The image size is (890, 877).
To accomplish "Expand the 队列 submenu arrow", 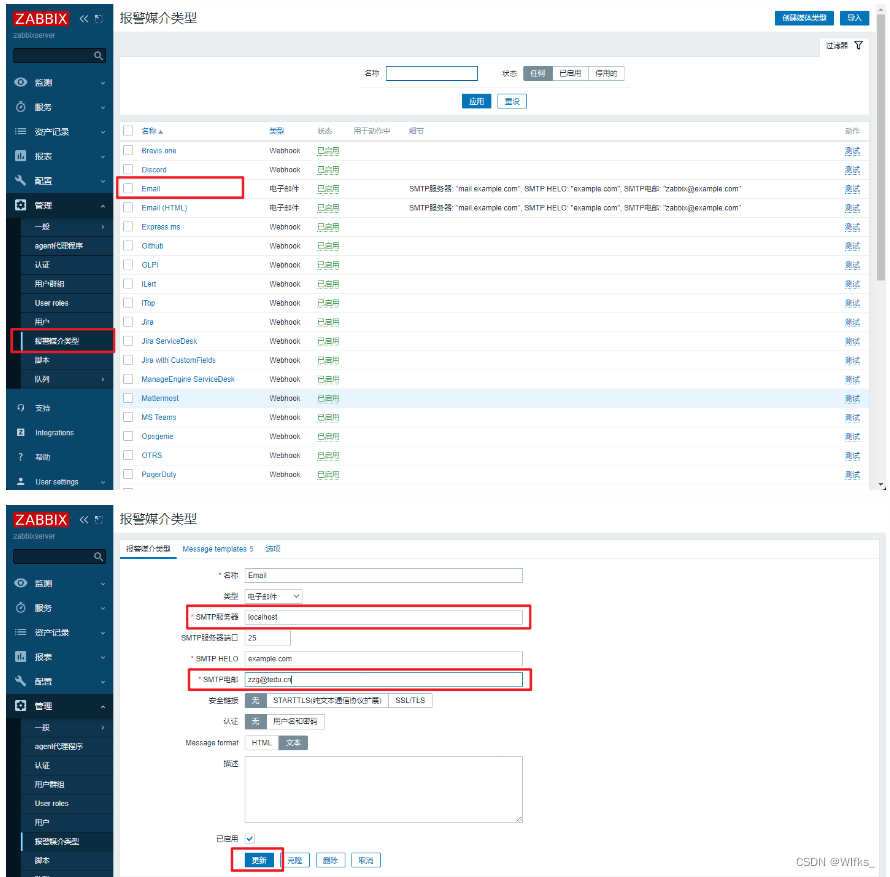I will coord(103,379).
